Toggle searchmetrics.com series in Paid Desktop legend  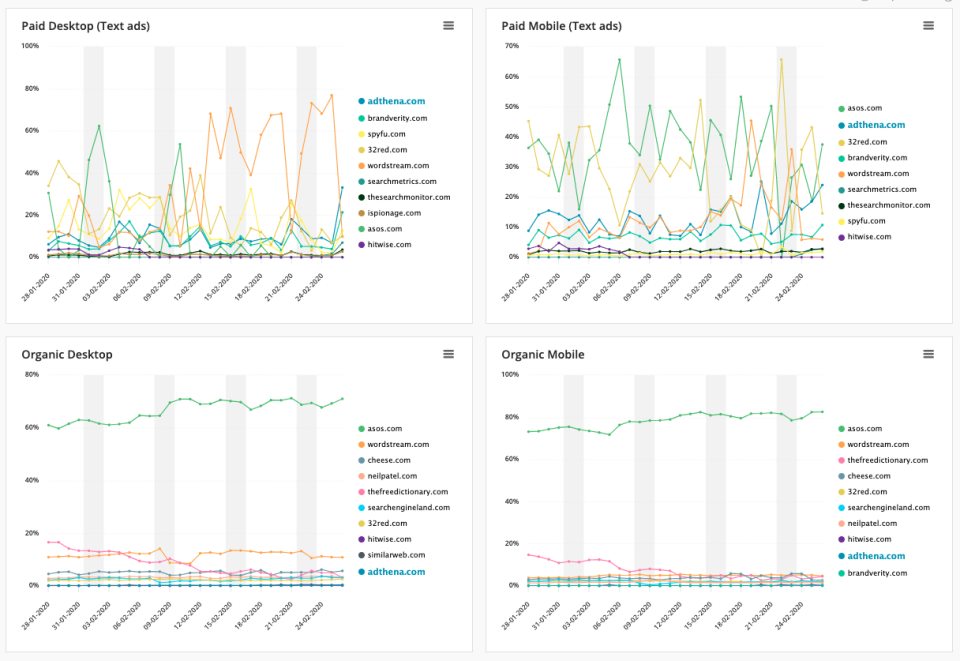397,182
